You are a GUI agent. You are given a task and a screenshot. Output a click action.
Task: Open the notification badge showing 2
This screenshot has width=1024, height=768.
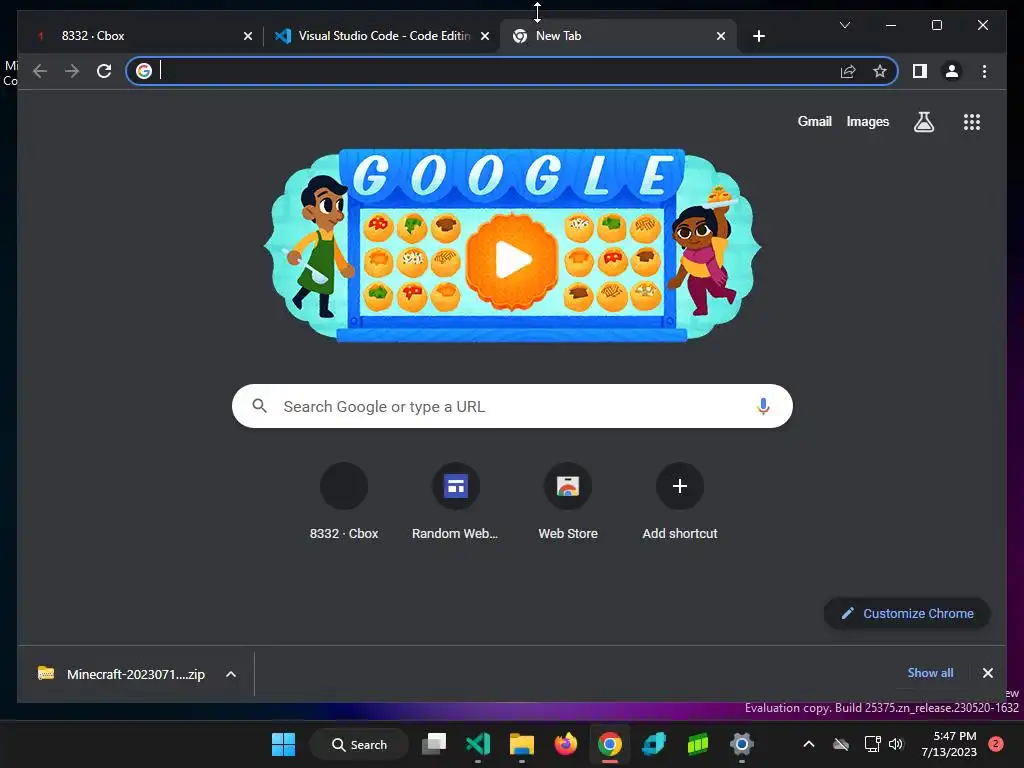[996, 744]
